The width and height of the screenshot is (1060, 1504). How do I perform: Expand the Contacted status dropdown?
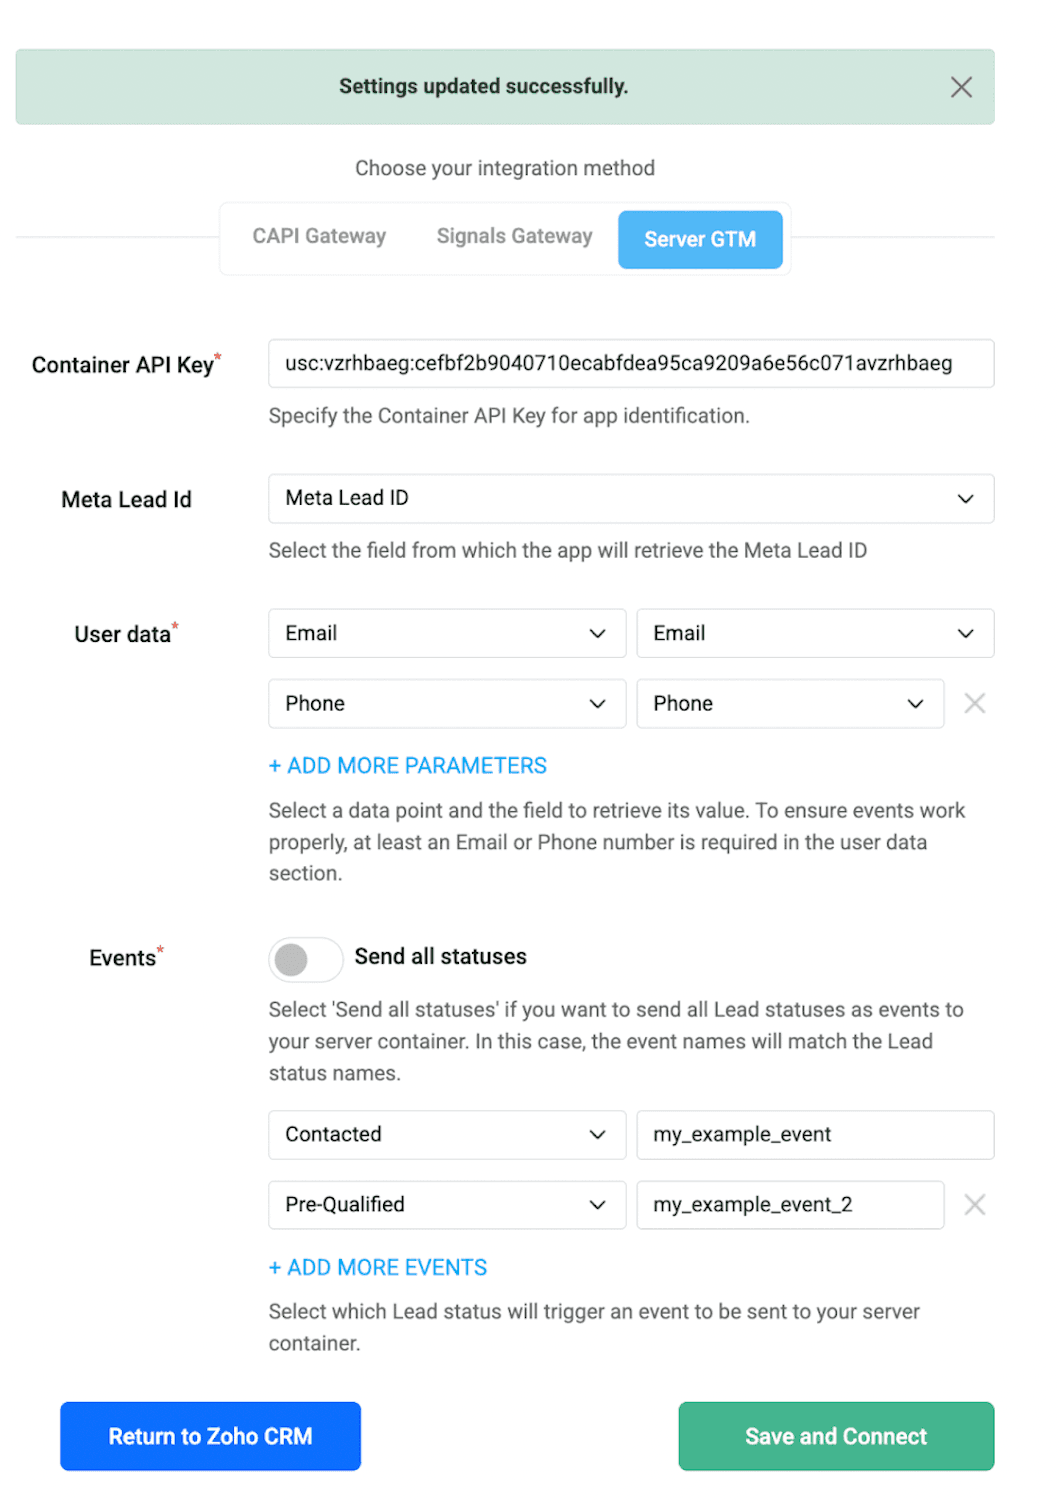pos(446,1135)
